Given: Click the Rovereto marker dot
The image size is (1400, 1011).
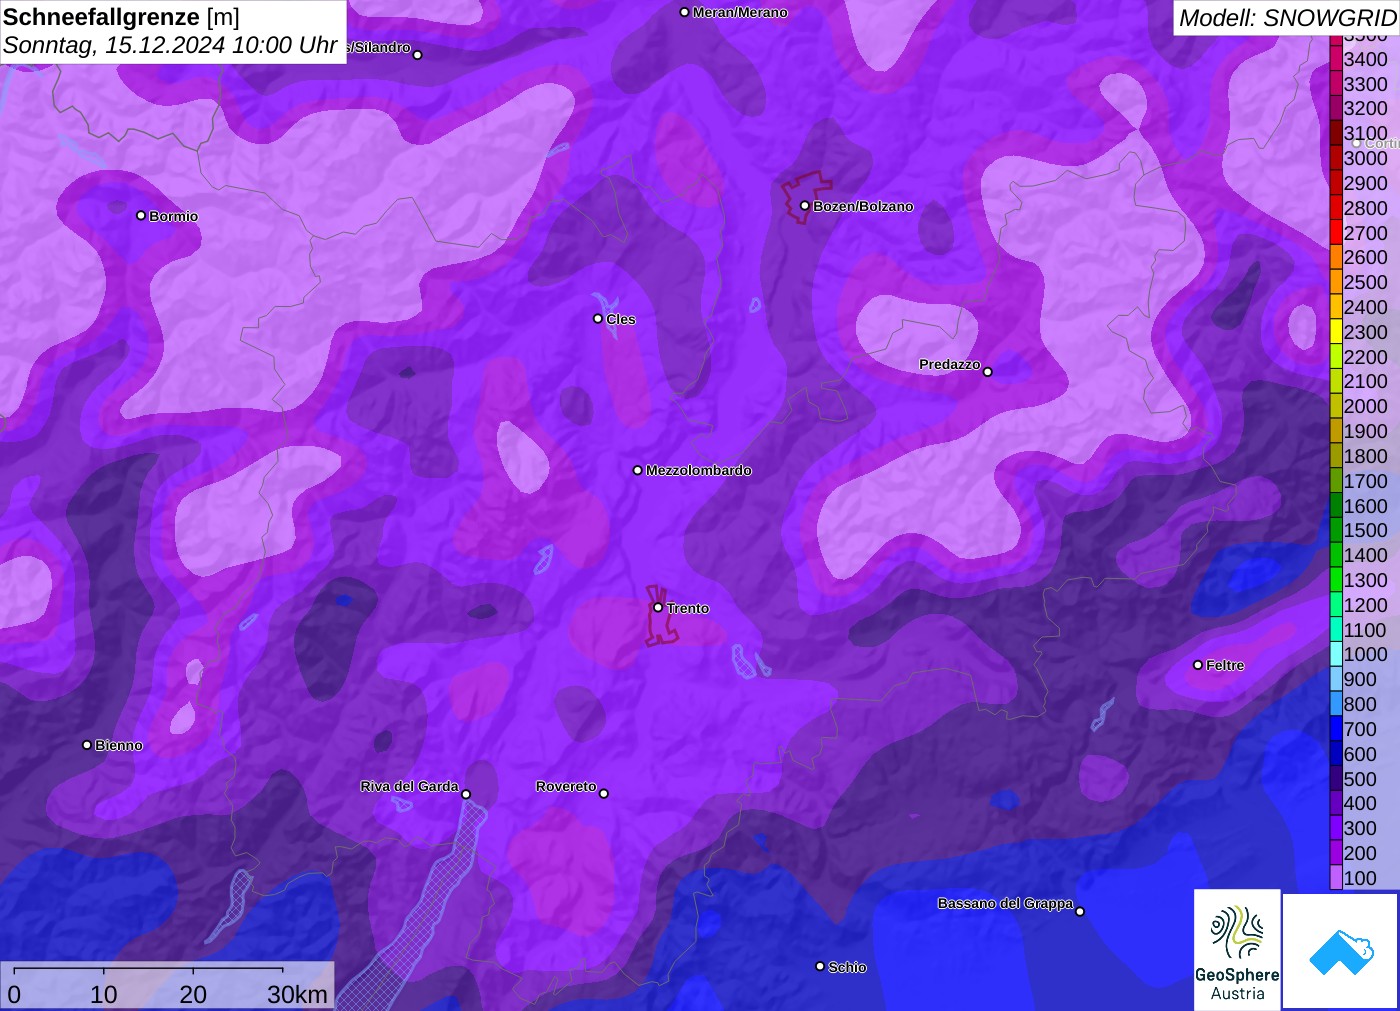Looking at the screenshot, I should click(604, 793).
